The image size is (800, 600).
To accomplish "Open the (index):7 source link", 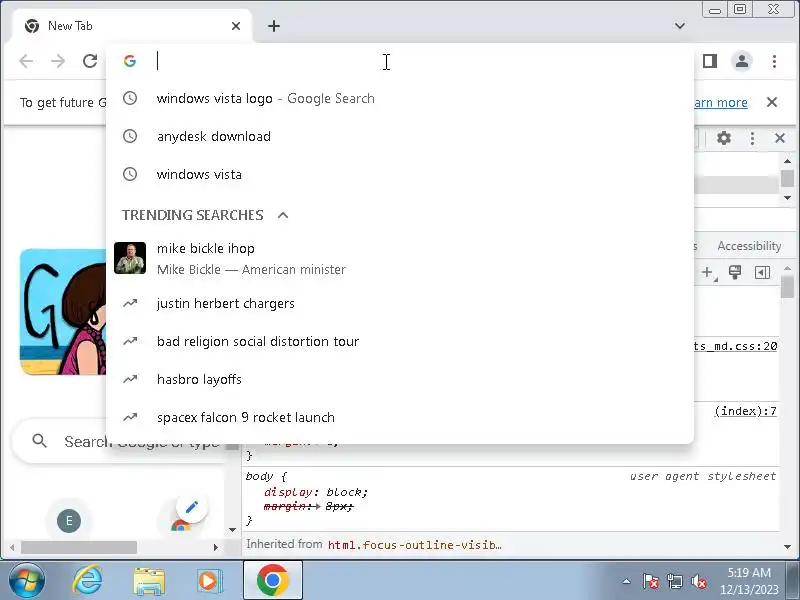I will (745, 411).
